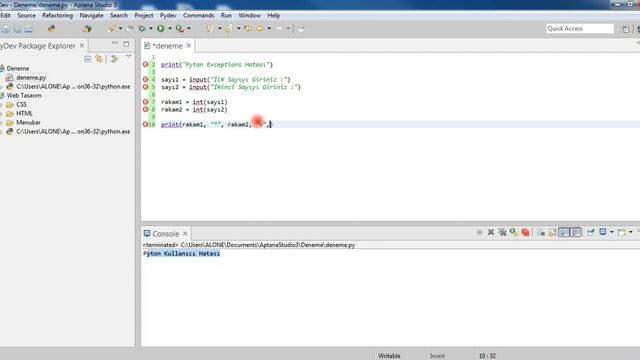Open the Pydev menu
This screenshot has width=640, height=360.
click(x=168, y=16)
